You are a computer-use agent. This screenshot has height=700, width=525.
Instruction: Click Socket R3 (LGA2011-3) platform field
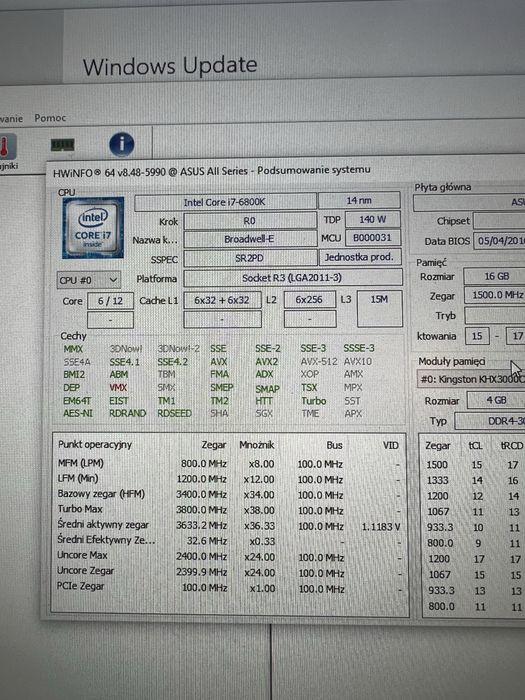click(292, 278)
